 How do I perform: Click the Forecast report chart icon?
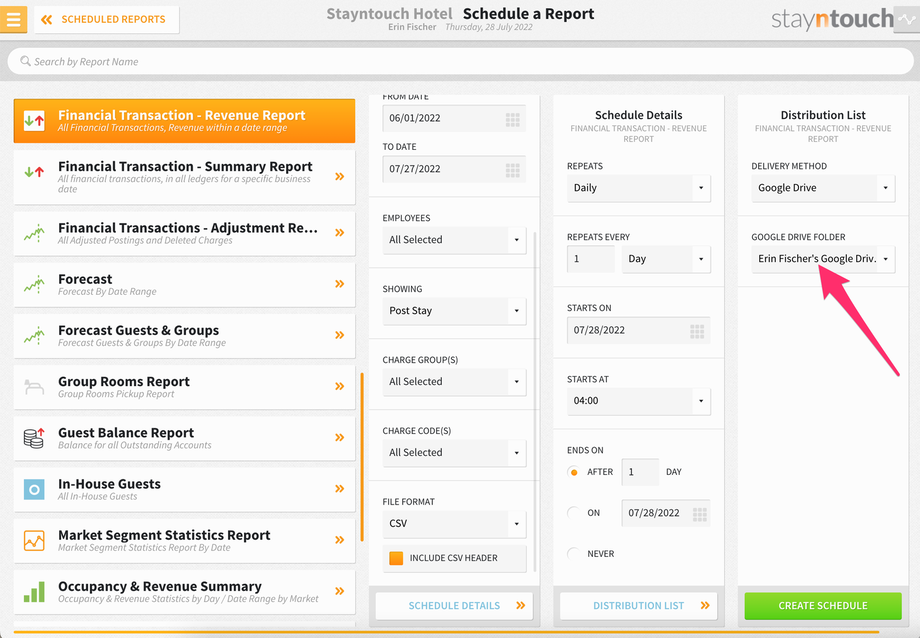tap(34, 284)
